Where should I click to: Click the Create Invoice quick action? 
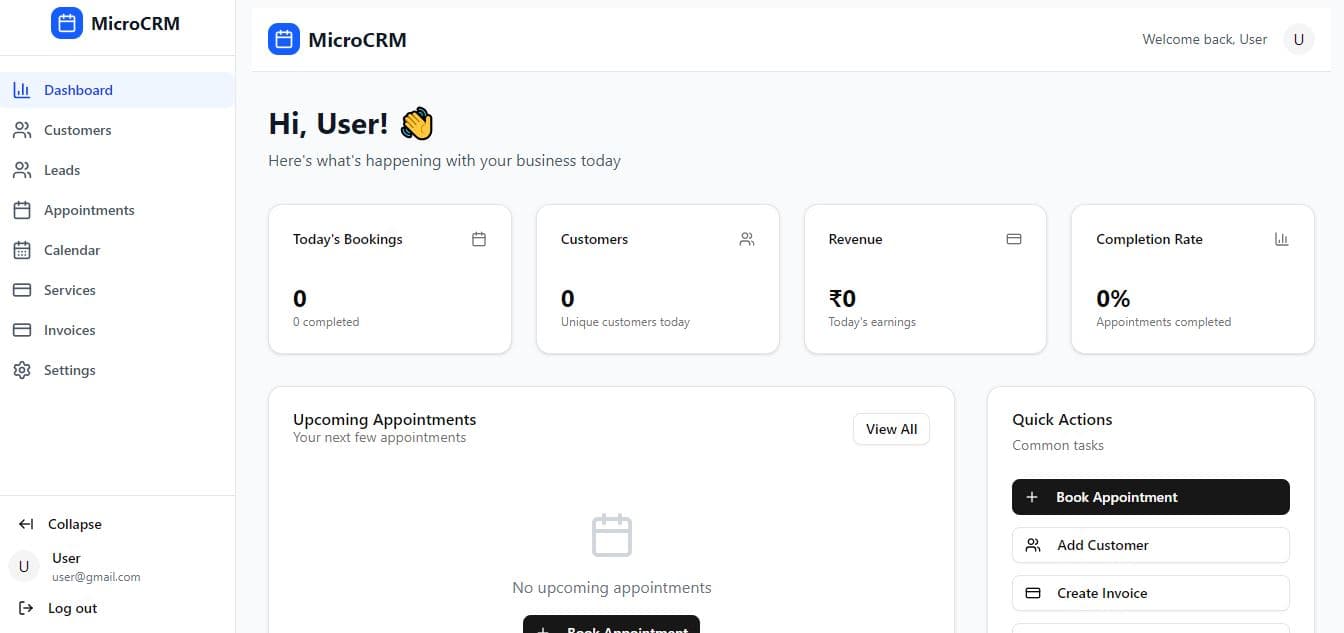pyautogui.click(x=1150, y=593)
